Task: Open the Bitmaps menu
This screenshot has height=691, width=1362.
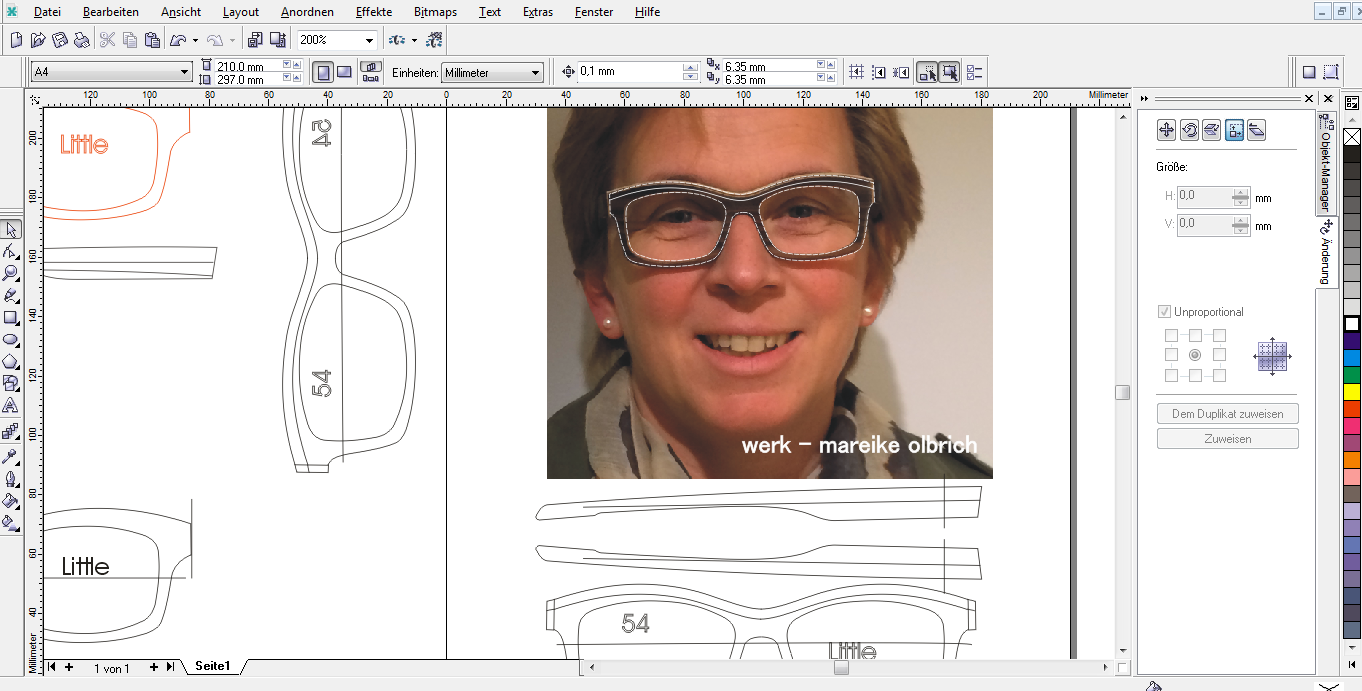Action: pos(435,12)
